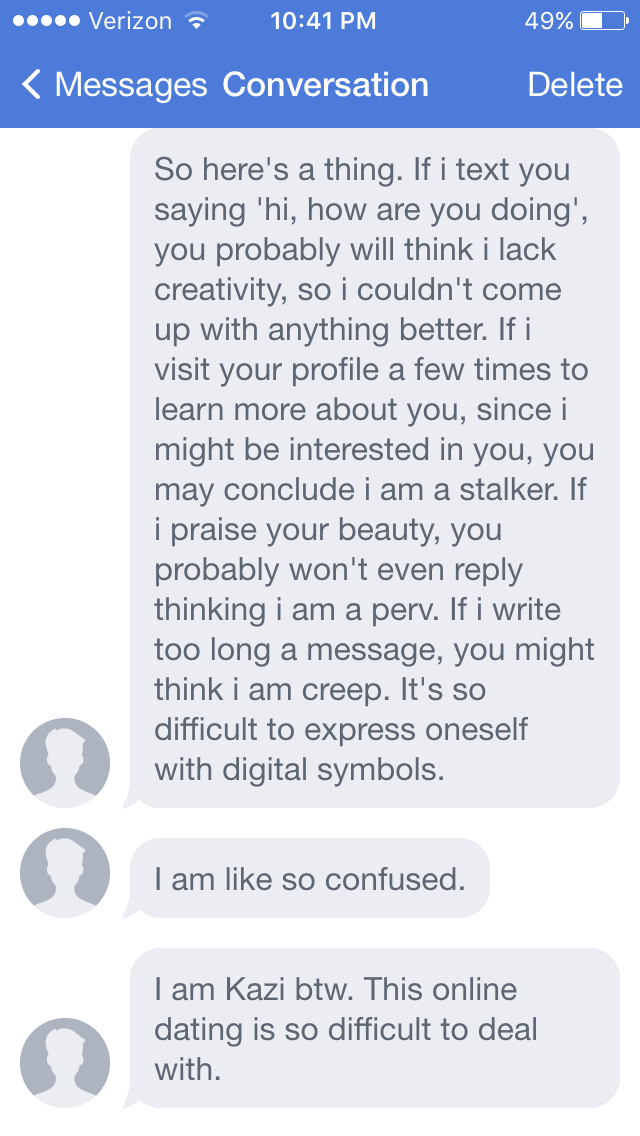Tap the Wi-Fi status icon
Image resolution: width=640 pixels, height=1136 pixels.
(196, 21)
